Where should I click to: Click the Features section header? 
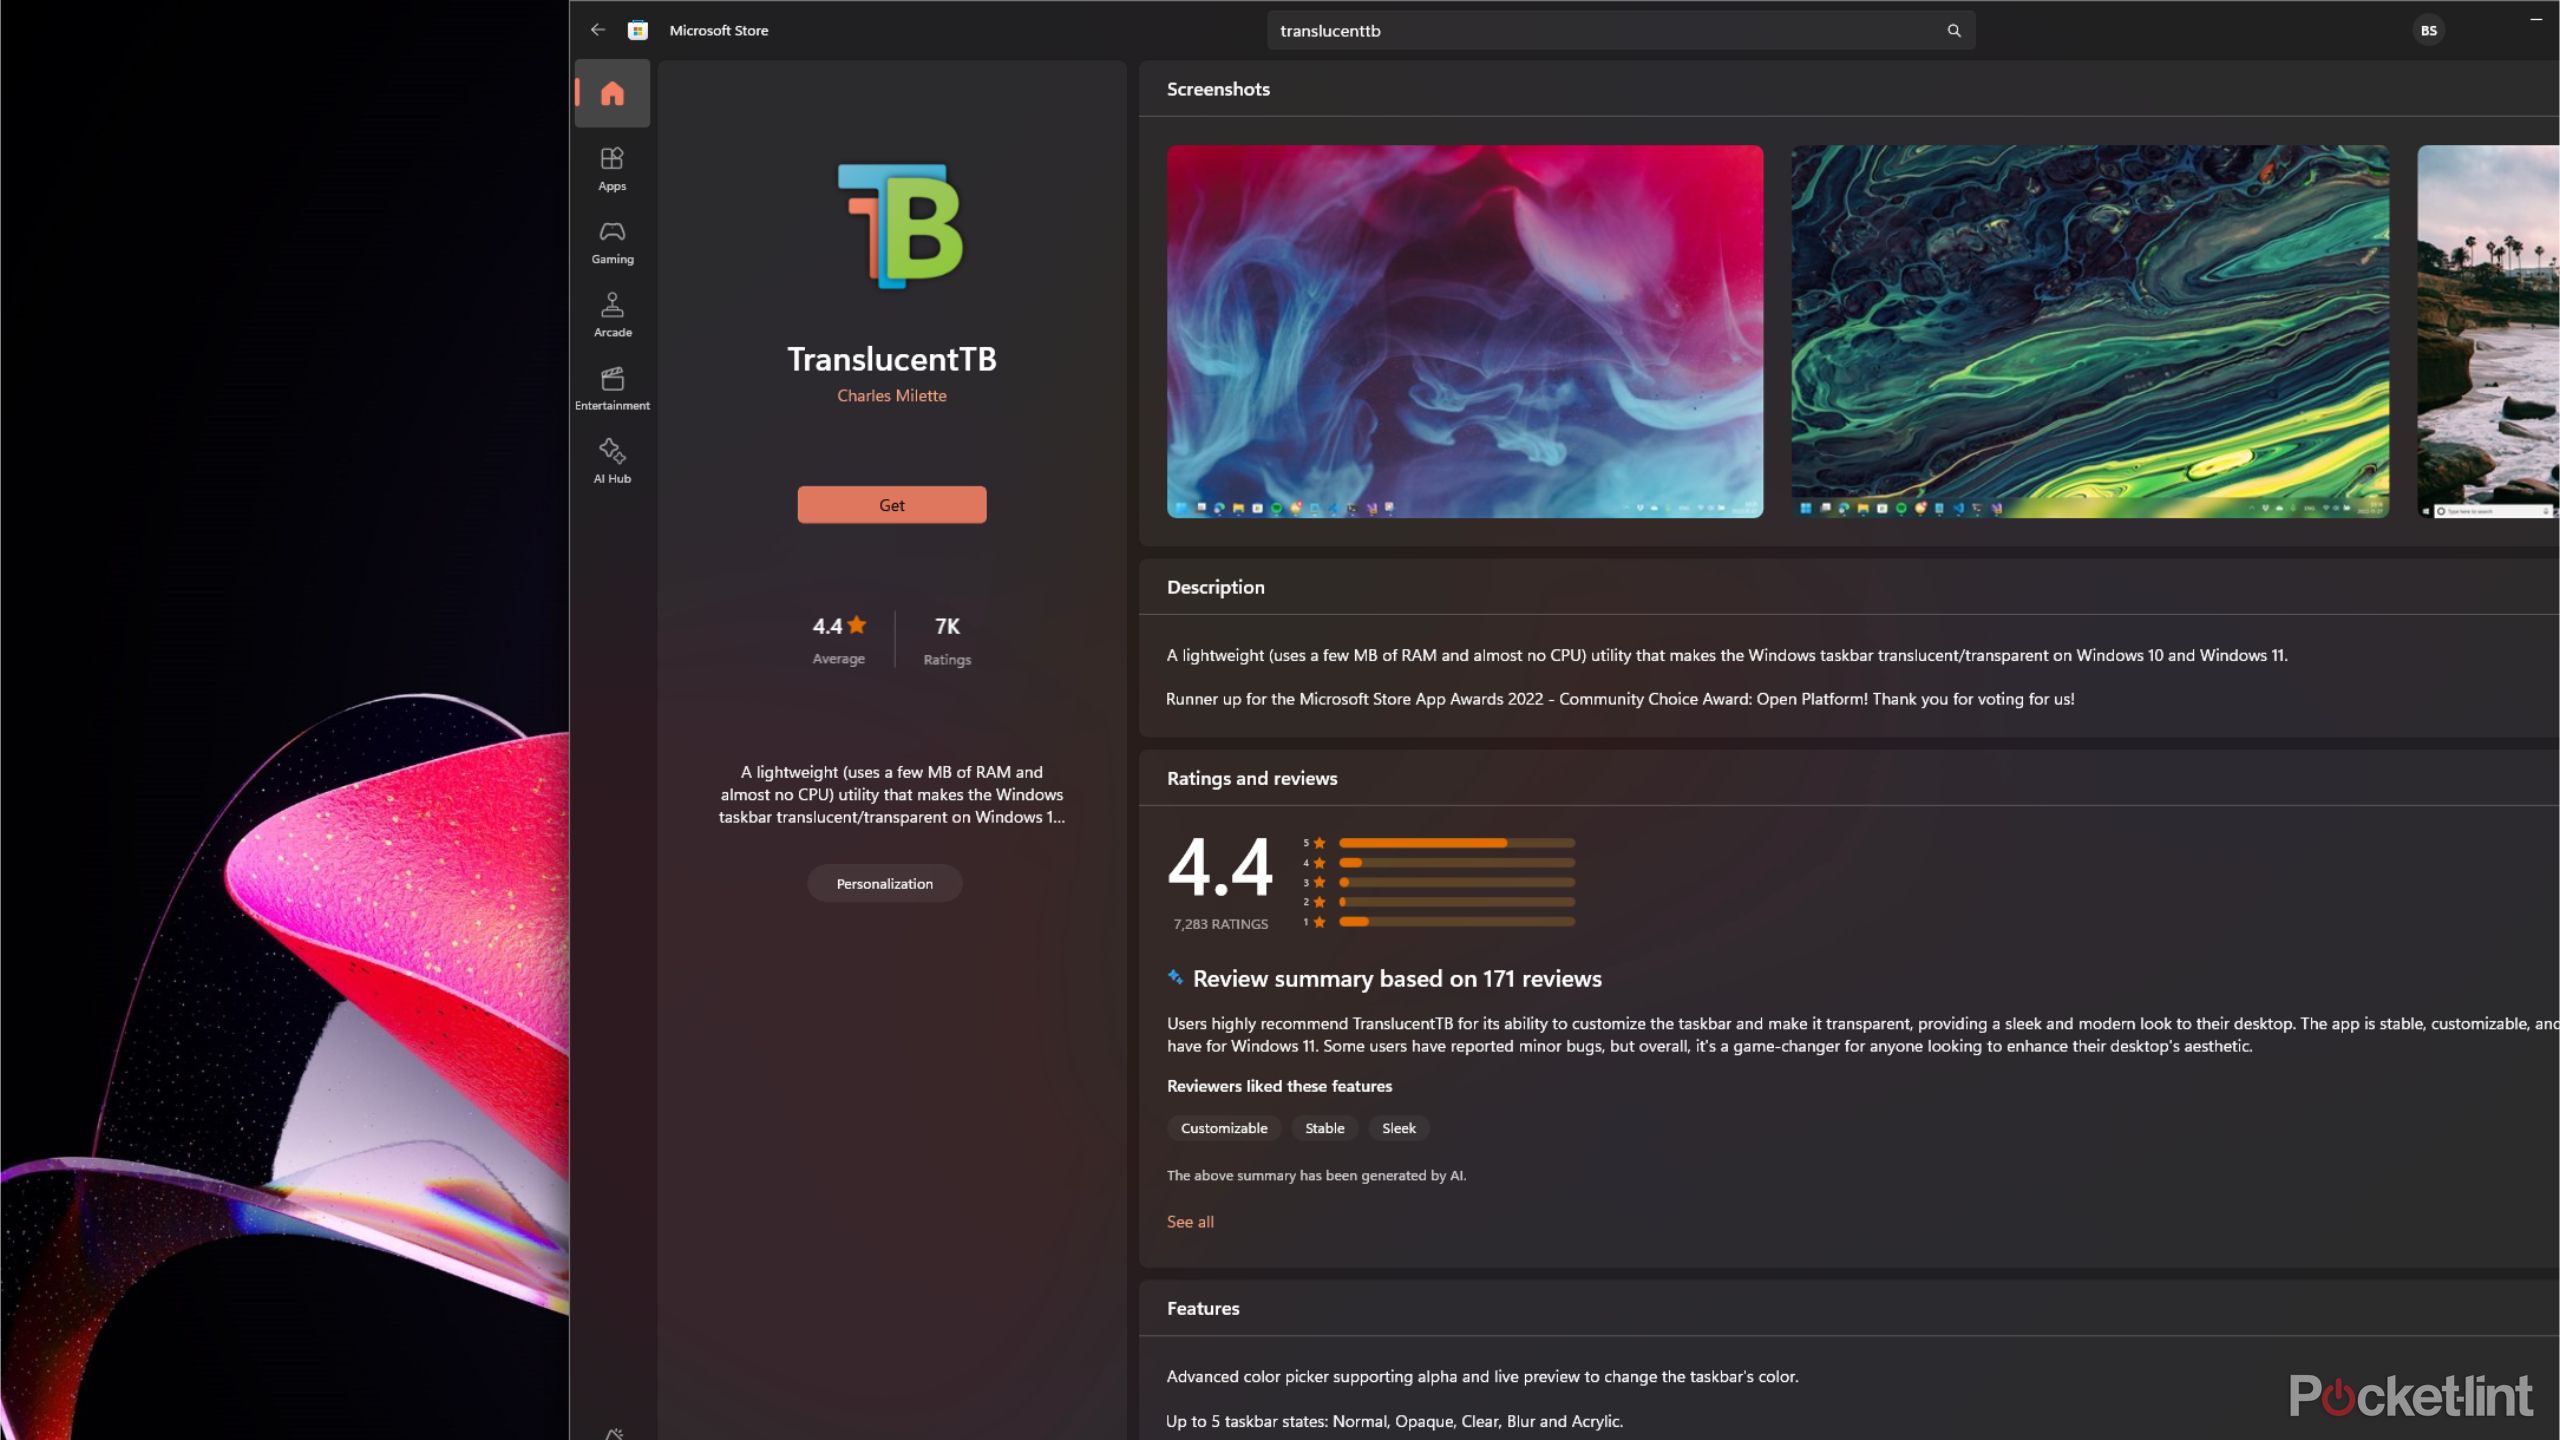1203,1308
